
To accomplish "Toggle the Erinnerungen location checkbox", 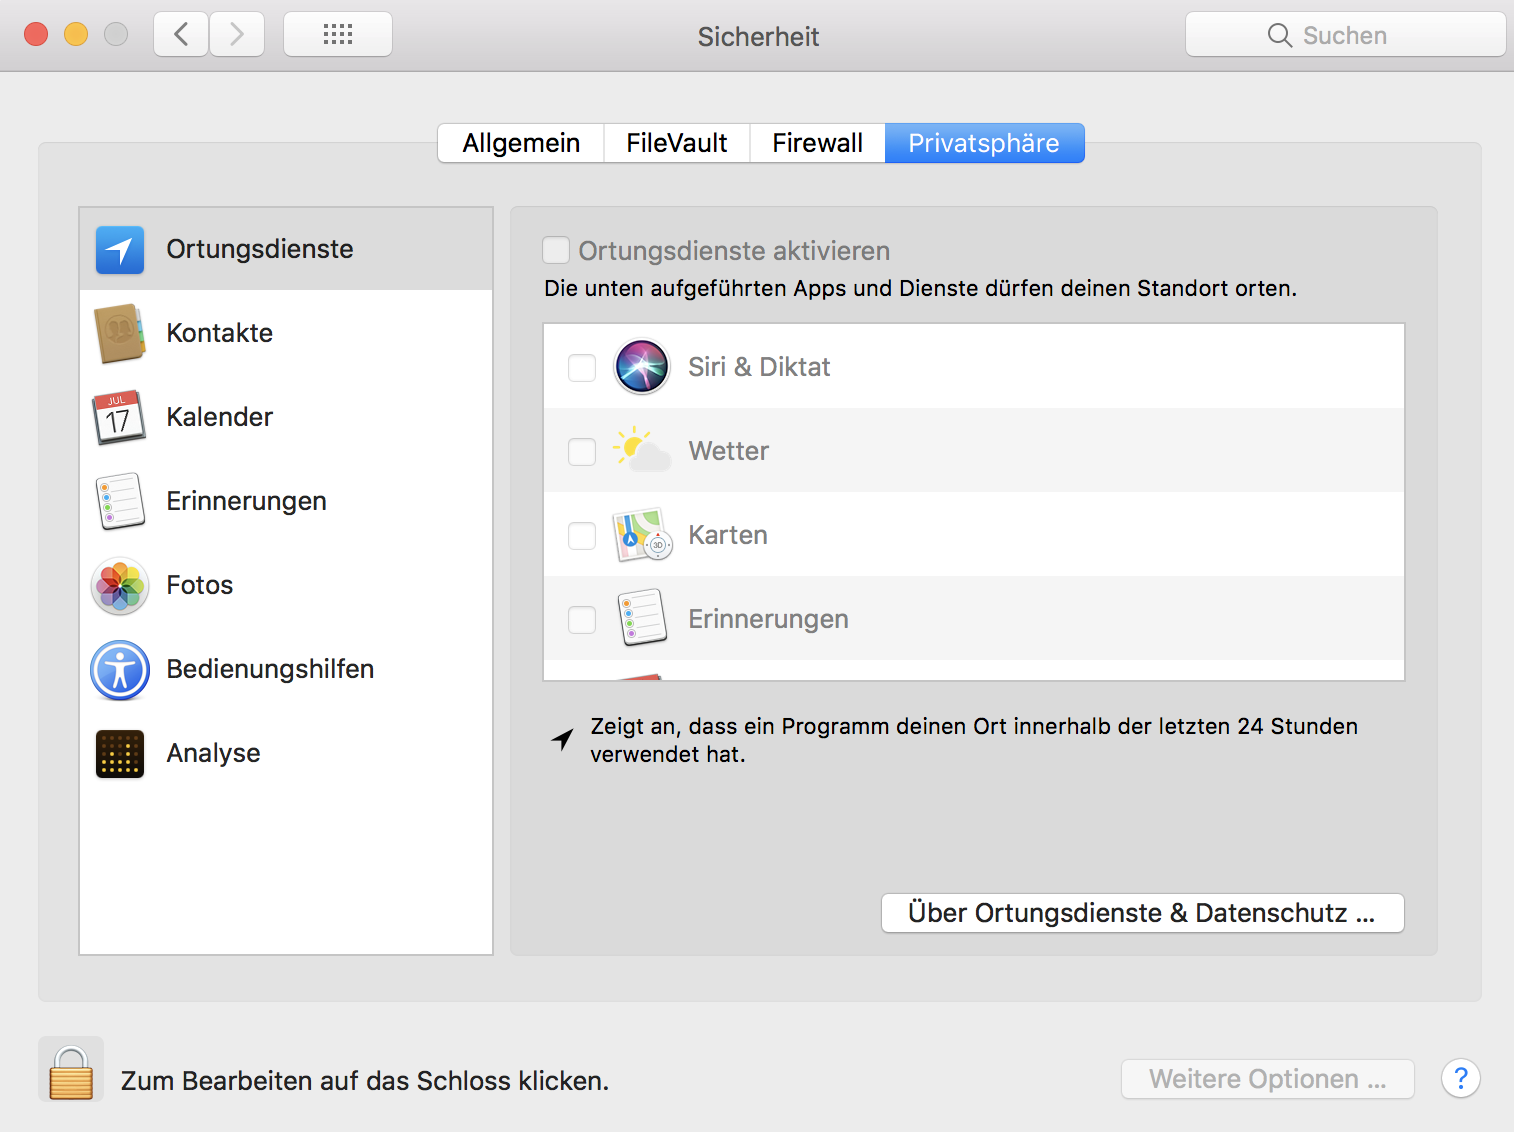I will (x=582, y=620).
